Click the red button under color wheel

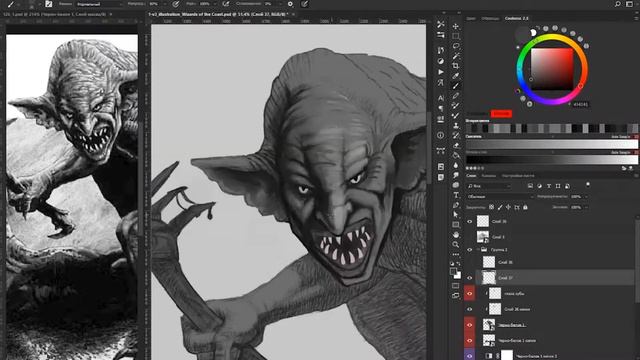coord(501,113)
